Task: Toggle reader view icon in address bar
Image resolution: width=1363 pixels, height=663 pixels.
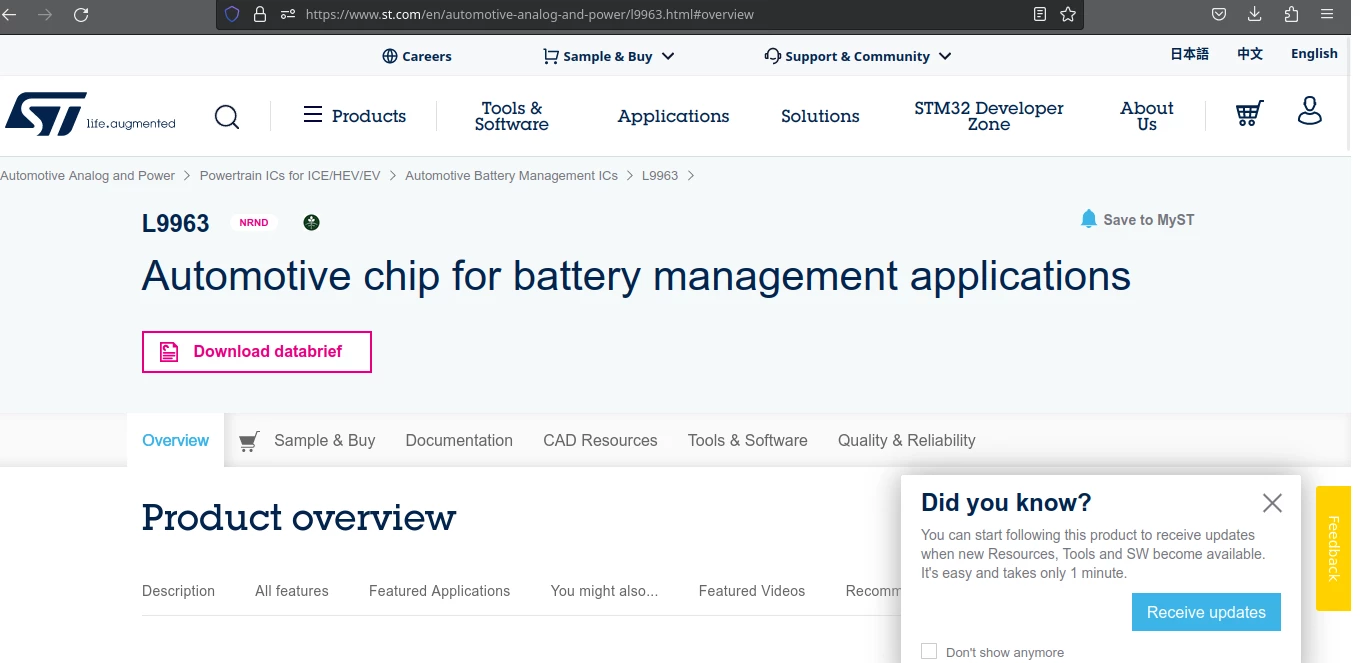Action: click(x=1040, y=15)
